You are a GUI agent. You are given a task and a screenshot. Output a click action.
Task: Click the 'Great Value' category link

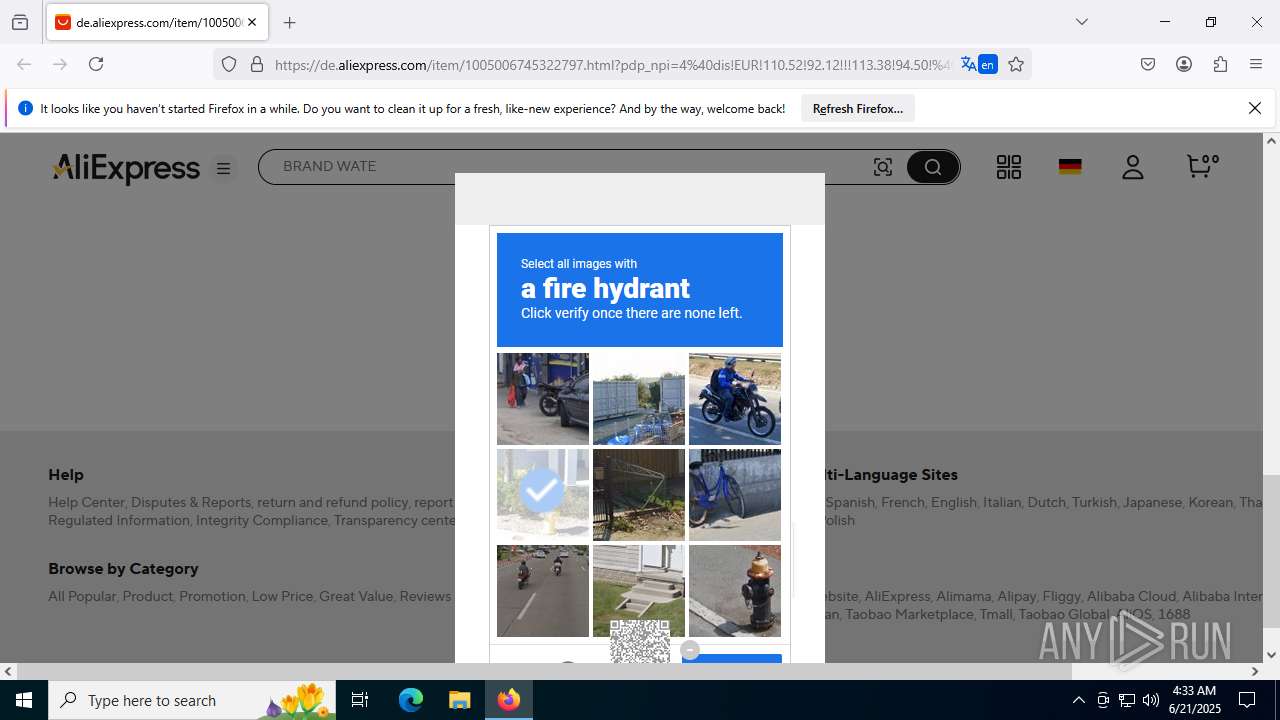[356, 596]
